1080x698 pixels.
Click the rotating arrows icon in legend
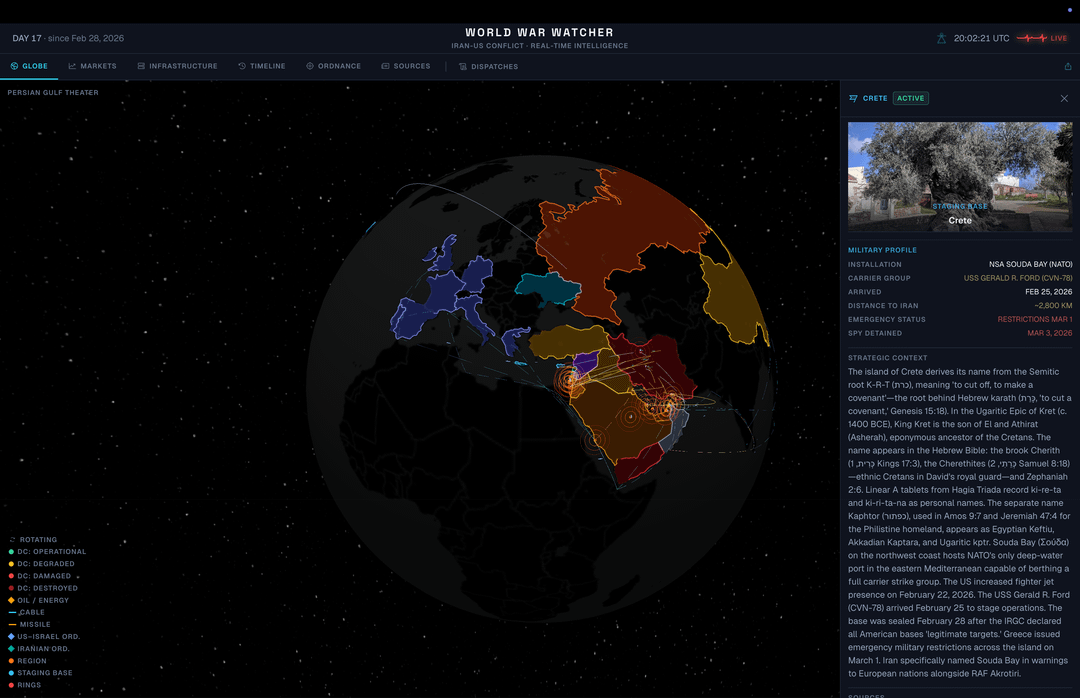pos(13,540)
